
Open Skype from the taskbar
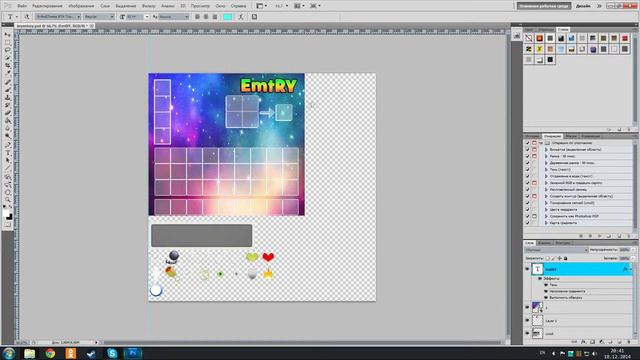[x=112, y=353]
